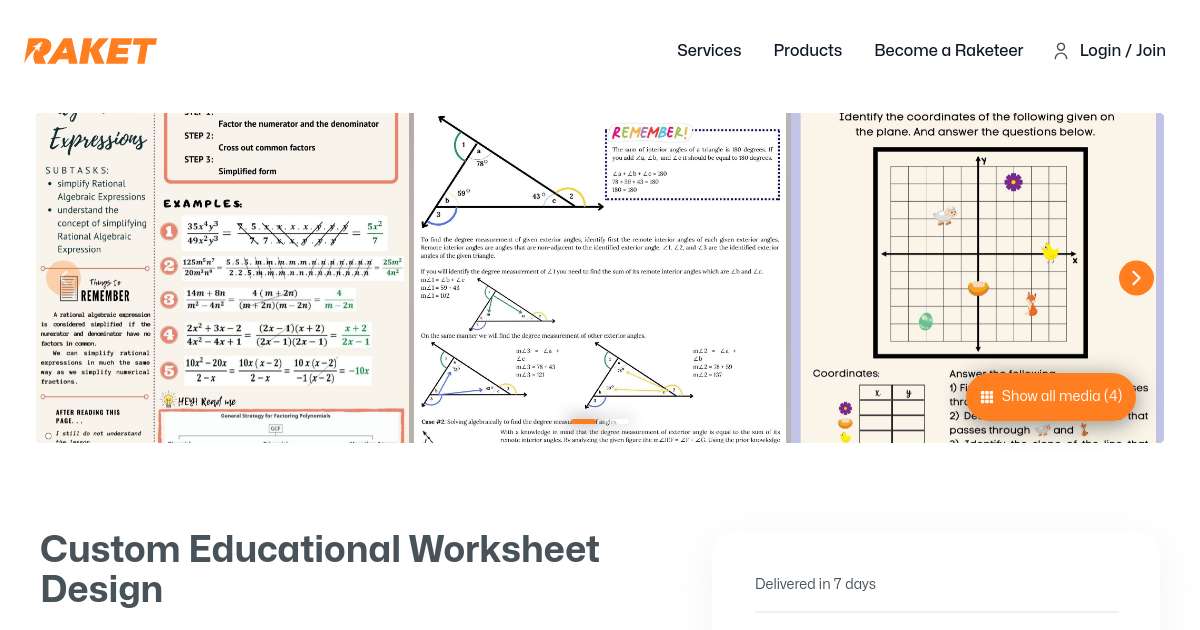
Task: Open the rational expressions worksheet image
Action: click(222, 277)
